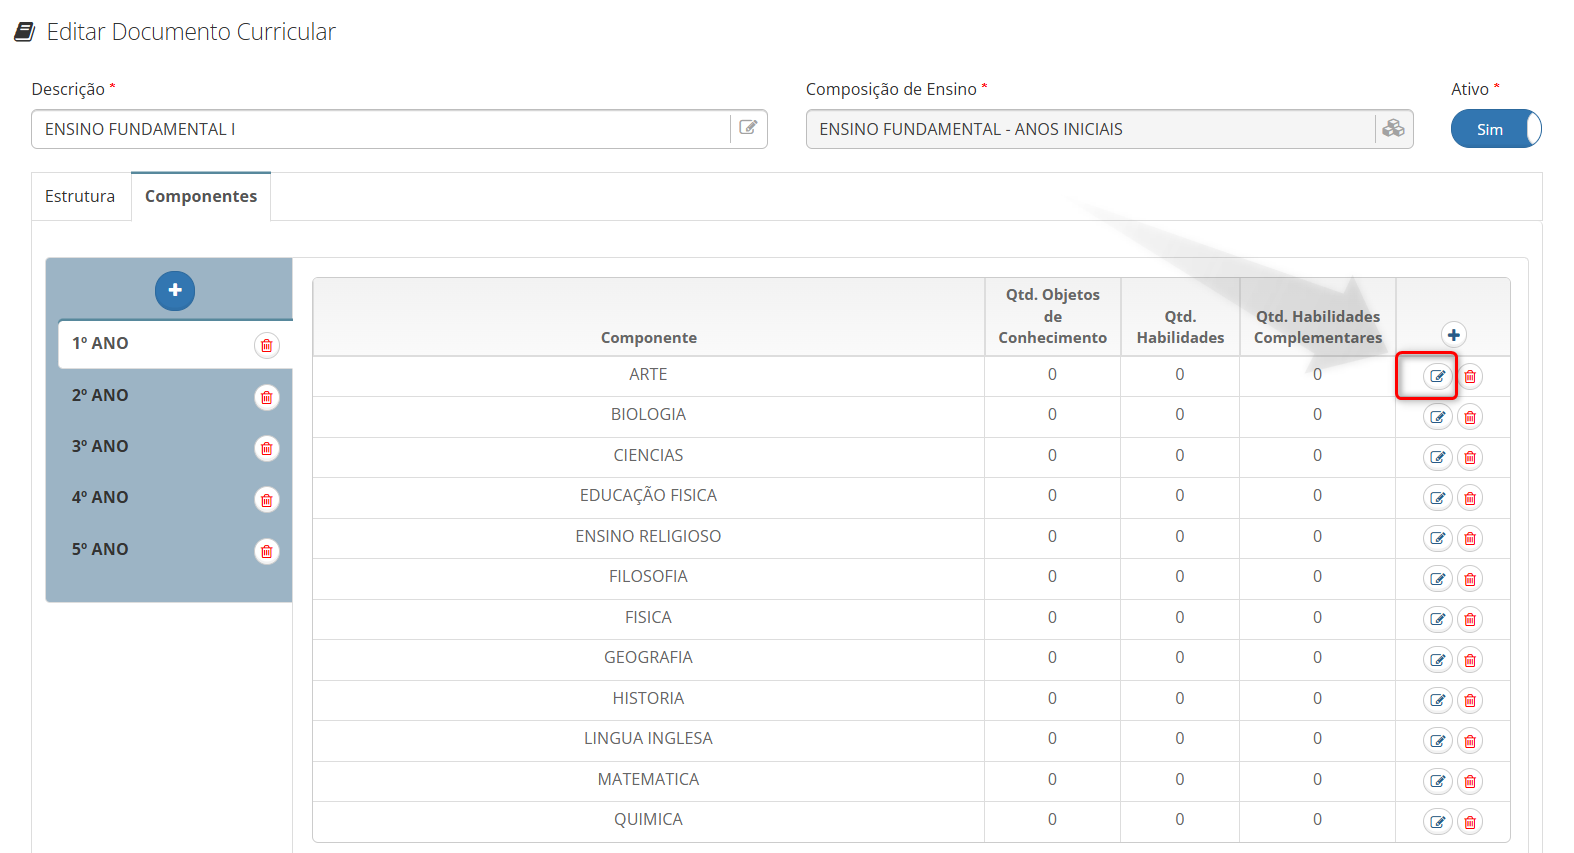Delete the 1º ANO entry
The image size is (1574, 853).
[266, 345]
